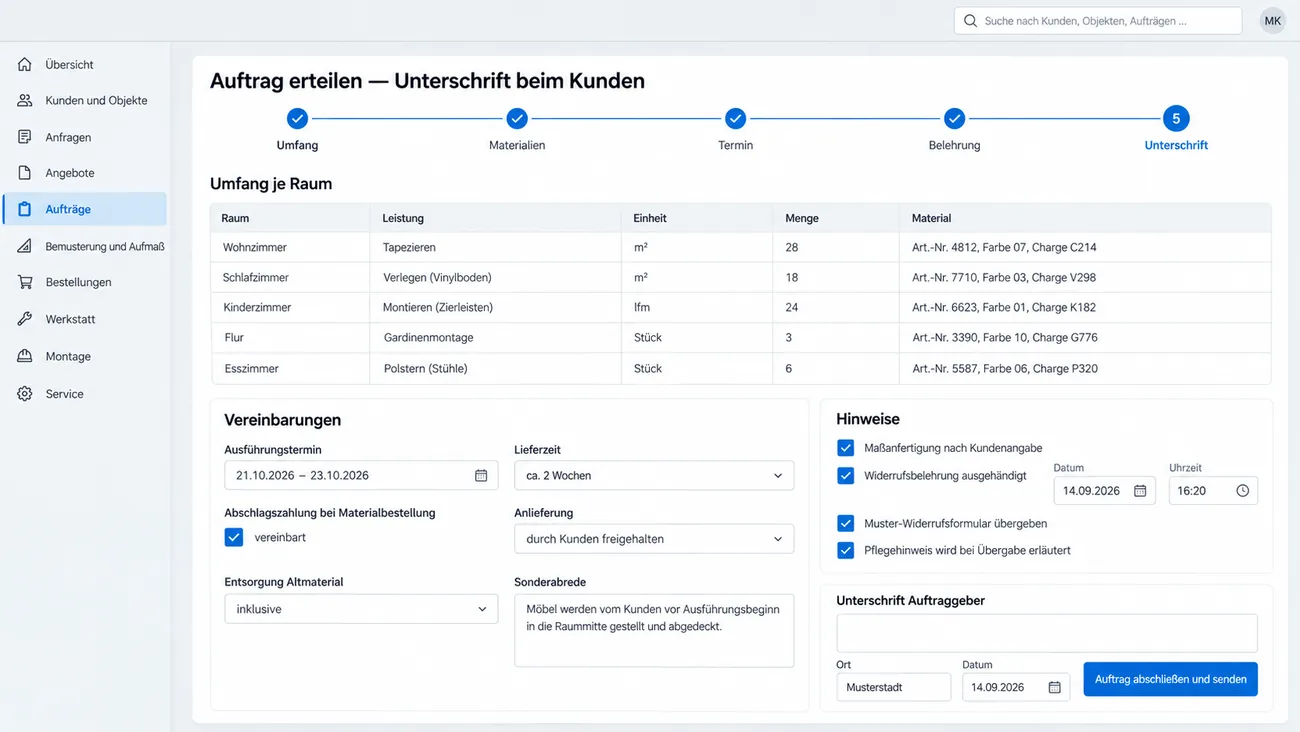Click material Art.-Nr. 3390 cell
1300x732 pixels.
(x=1085, y=337)
